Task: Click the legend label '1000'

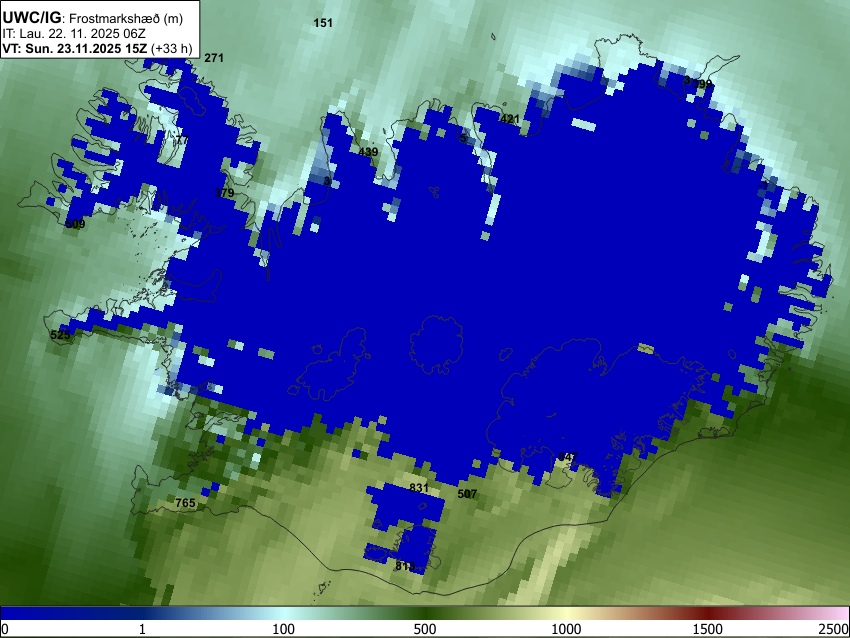Action: pyautogui.click(x=566, y=629)
